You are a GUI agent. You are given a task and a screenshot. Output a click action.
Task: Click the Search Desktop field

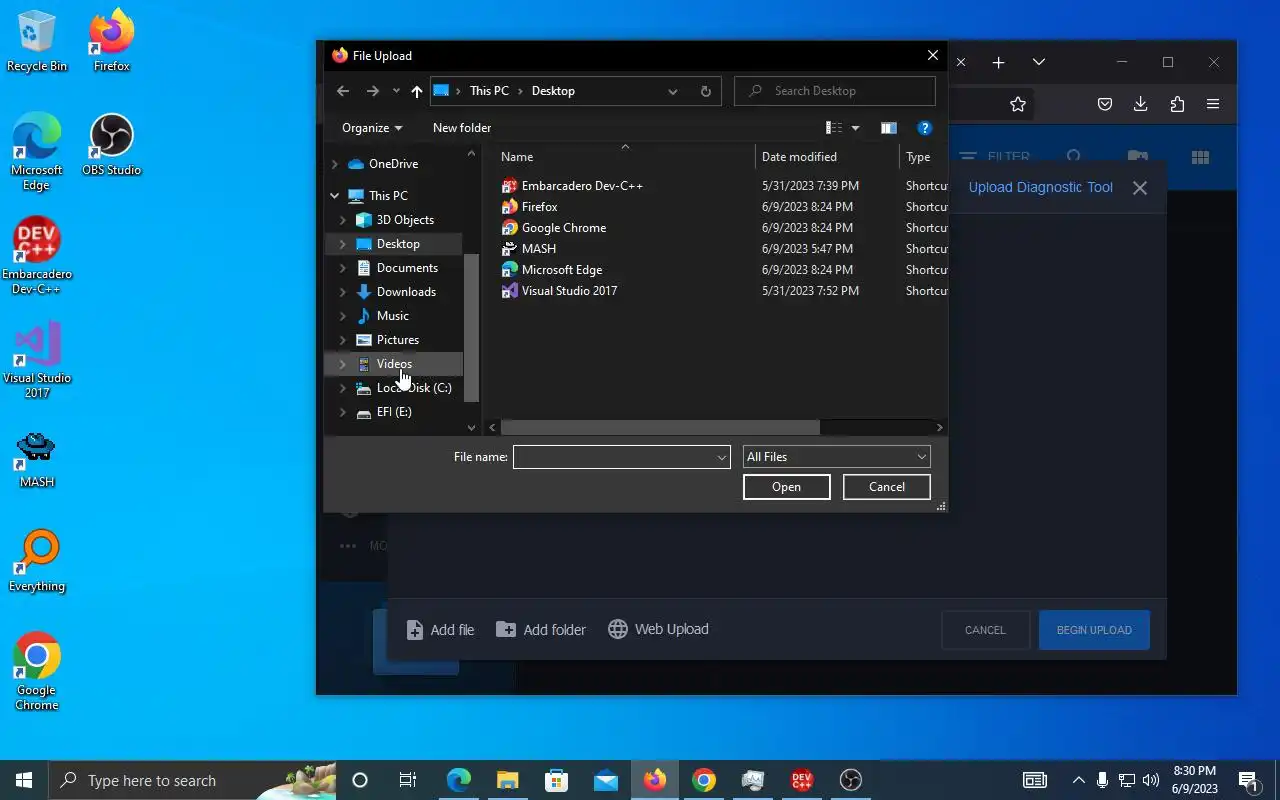[x=835, y=91]
